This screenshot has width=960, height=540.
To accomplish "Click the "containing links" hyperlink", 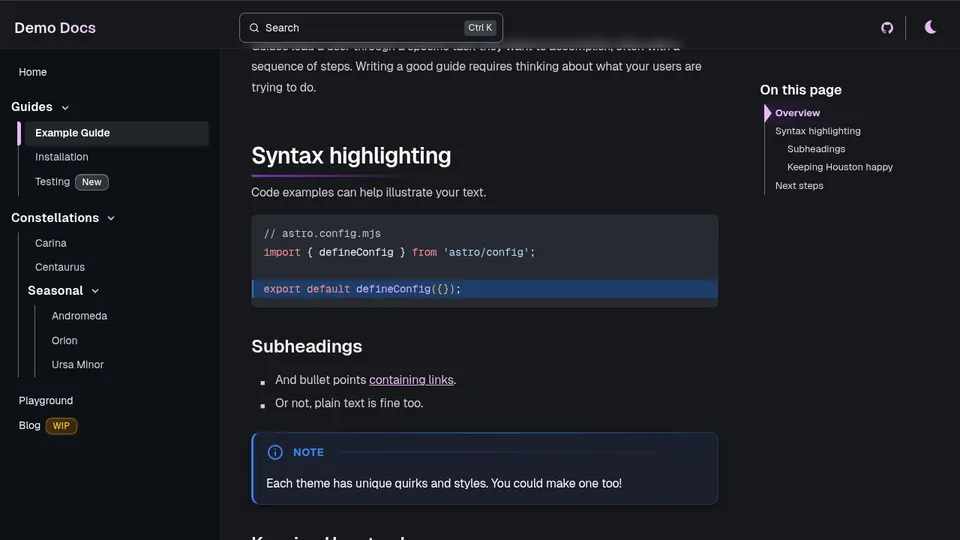I will (411, 380).
